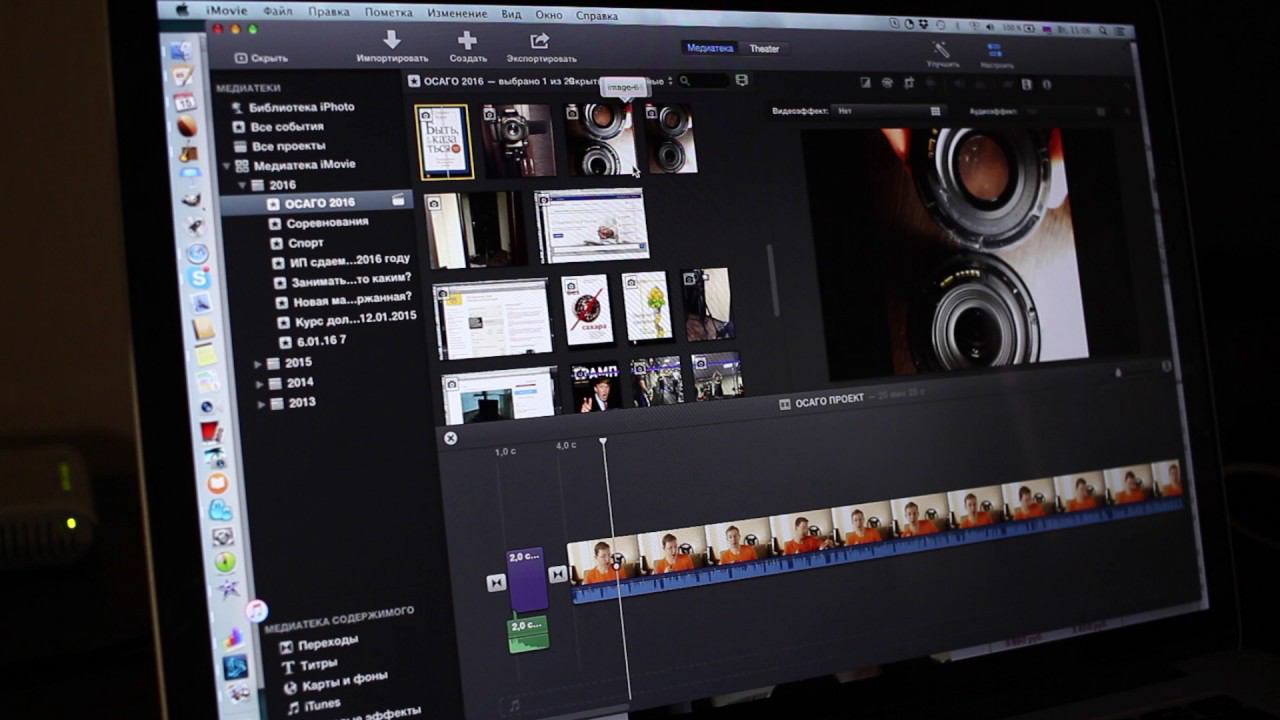Click the Импортировать (Import) arrow icon

coord(392,40)
